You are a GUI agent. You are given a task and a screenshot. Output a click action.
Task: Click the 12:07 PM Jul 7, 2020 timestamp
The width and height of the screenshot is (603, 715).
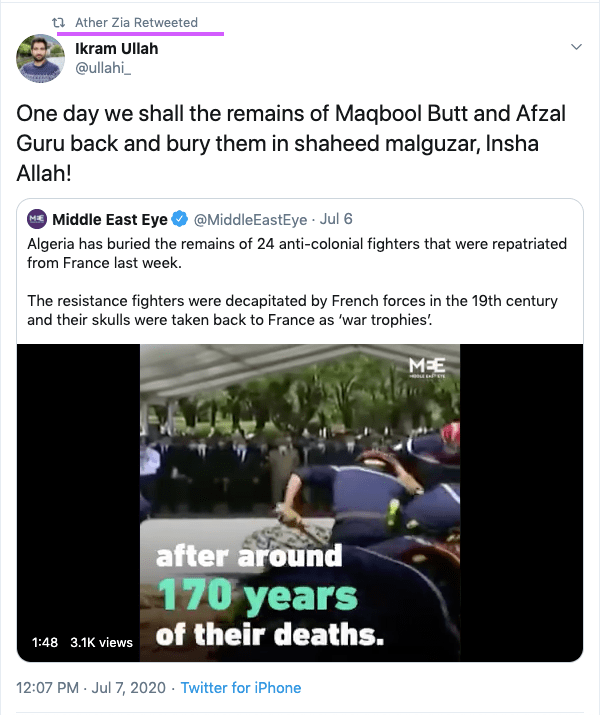91,688
